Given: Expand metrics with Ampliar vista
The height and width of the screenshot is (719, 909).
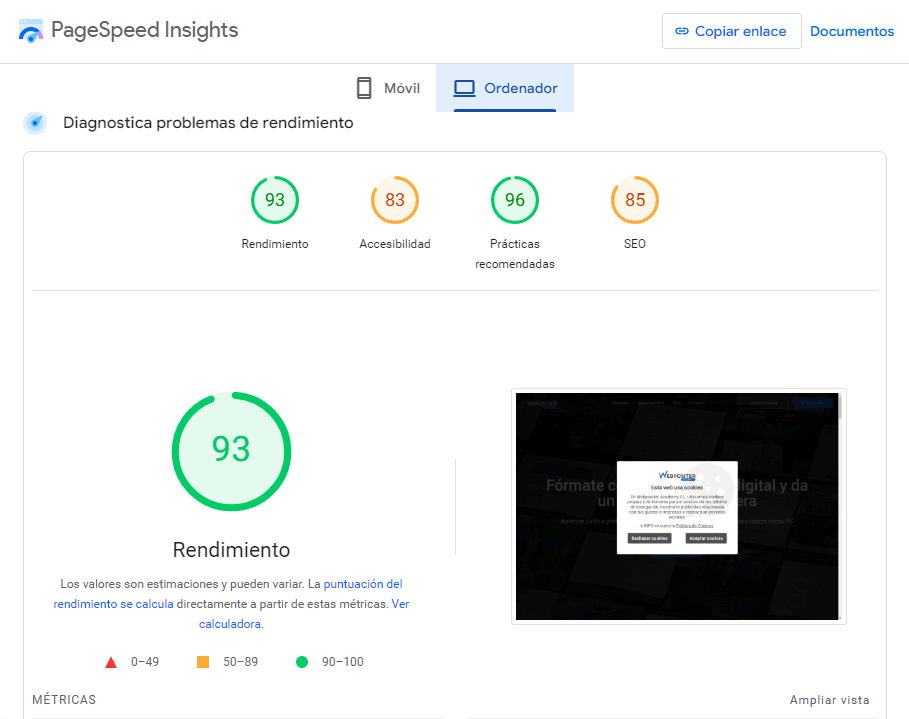Looking at the screenshot, I should pos(829,700).
